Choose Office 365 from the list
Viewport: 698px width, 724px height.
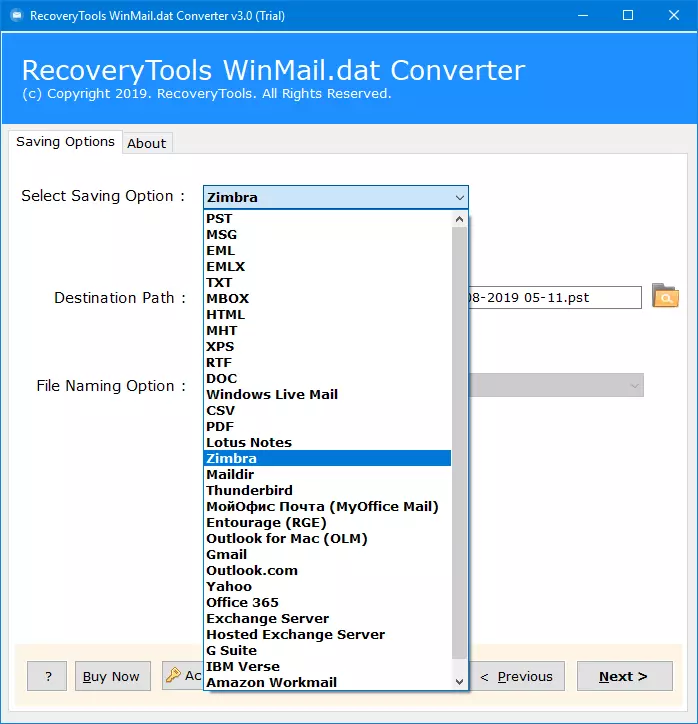242,602
